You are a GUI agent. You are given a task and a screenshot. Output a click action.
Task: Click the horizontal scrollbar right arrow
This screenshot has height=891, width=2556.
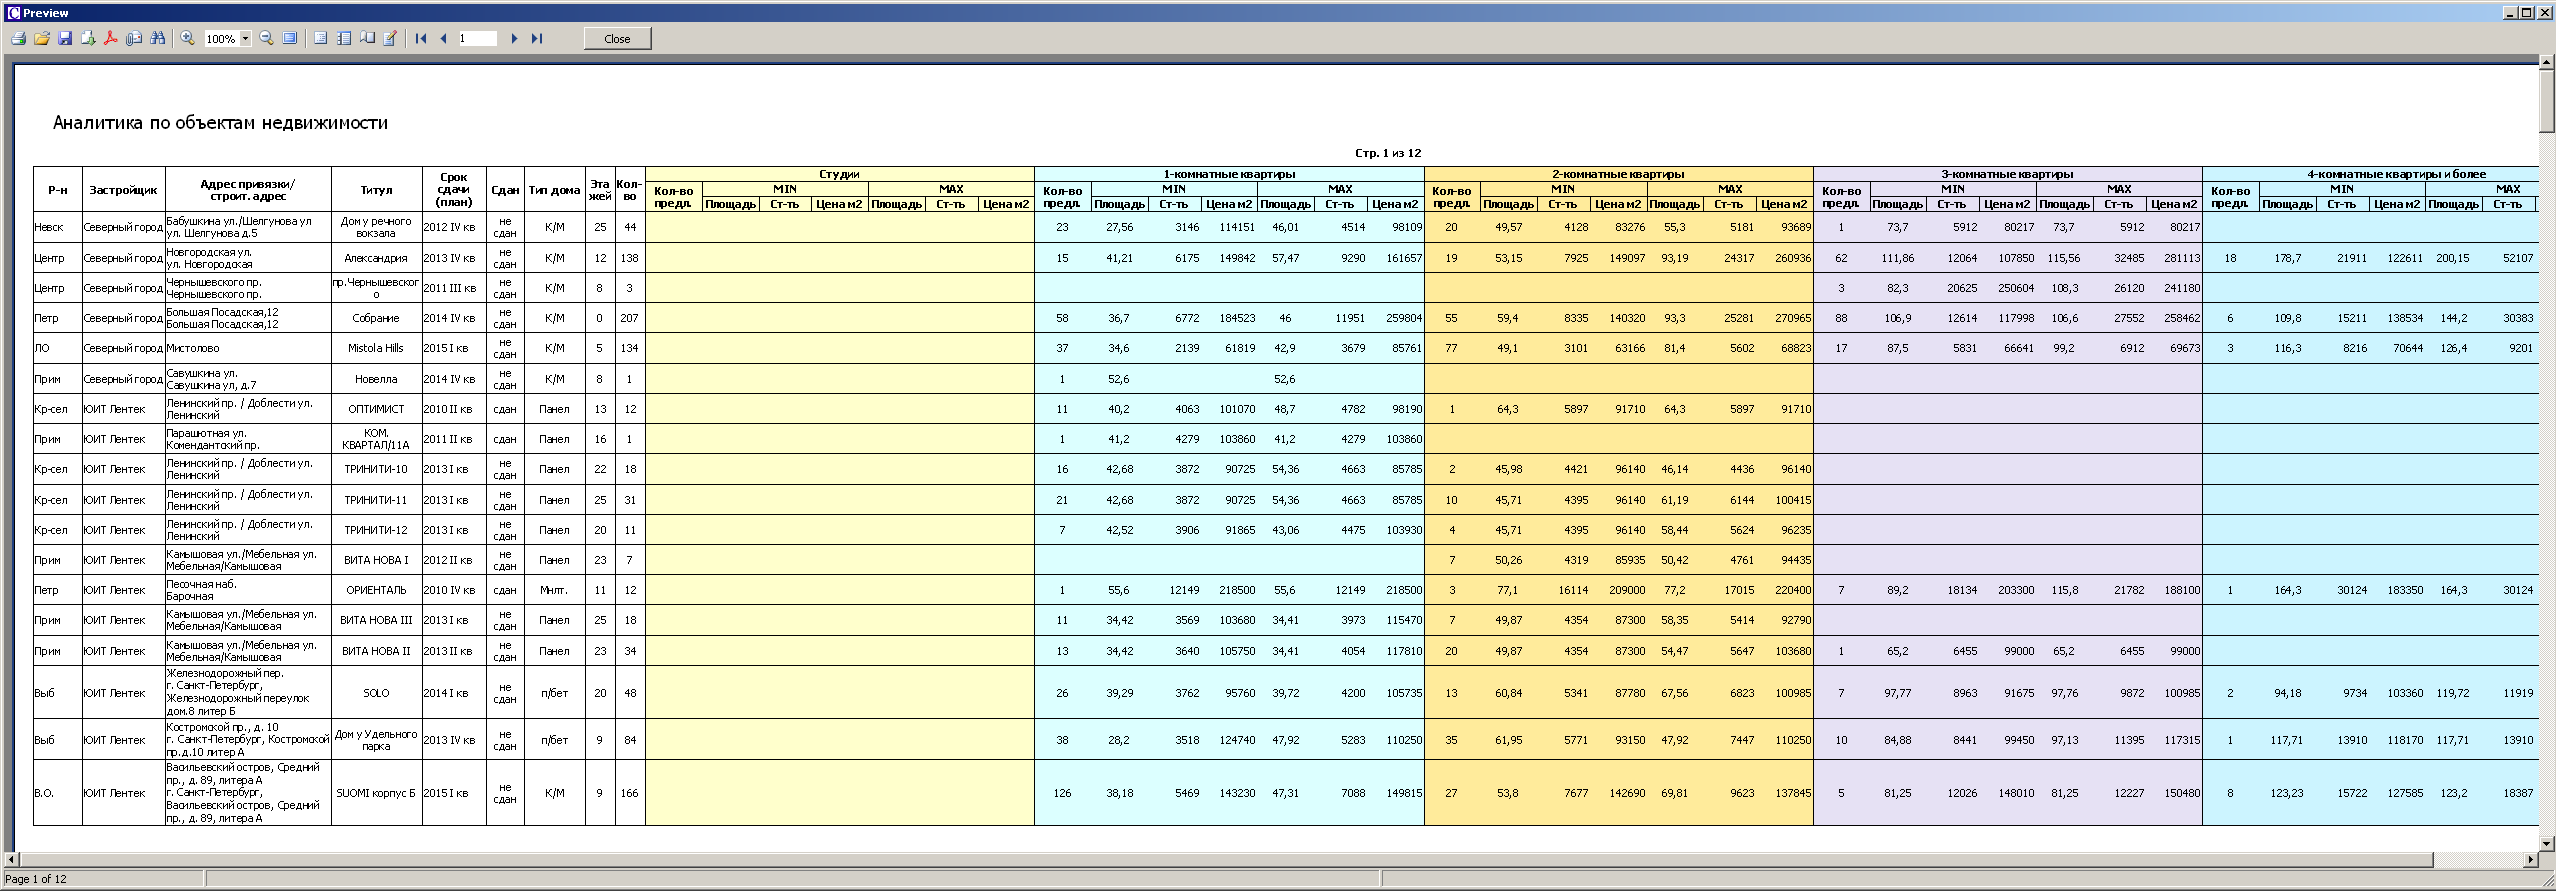coord(2531,859)
